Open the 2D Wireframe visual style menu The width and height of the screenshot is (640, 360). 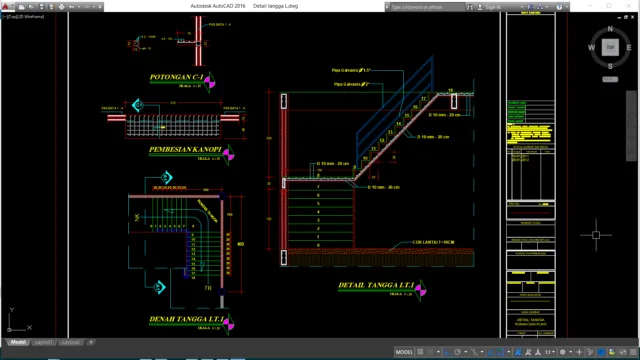click(30, 17)
